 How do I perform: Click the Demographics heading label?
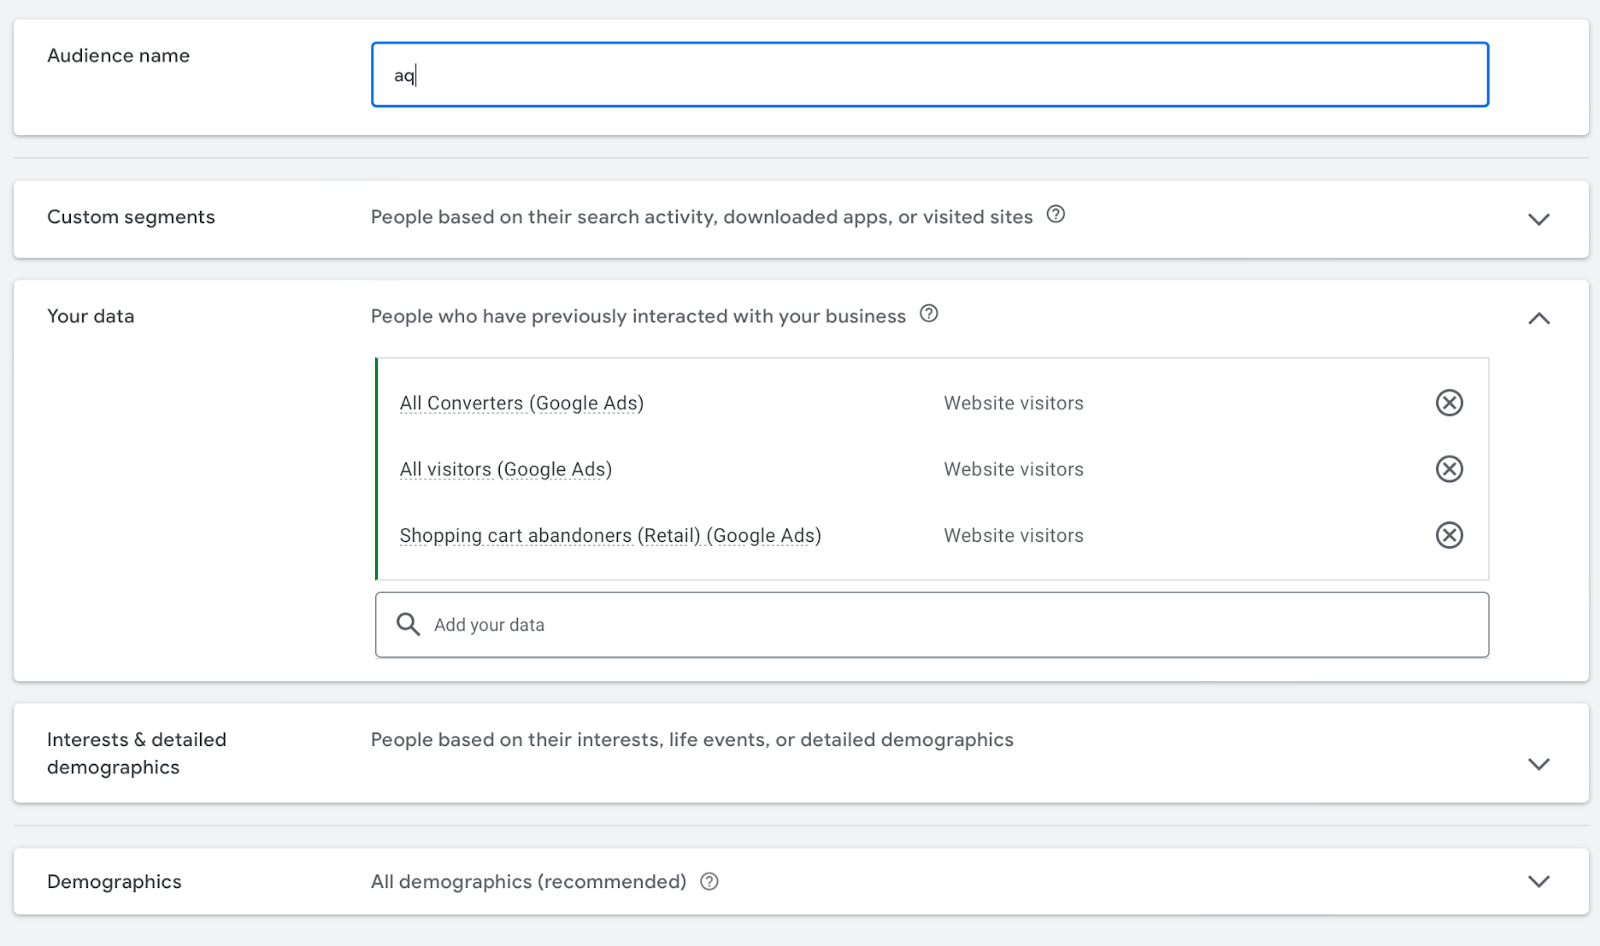114,882
